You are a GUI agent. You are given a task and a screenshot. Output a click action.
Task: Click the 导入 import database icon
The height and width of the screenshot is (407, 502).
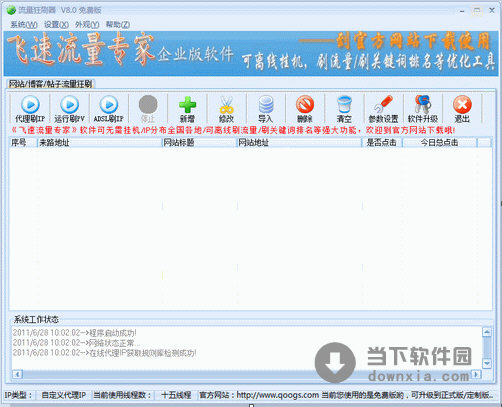click(x=266, y=105)
